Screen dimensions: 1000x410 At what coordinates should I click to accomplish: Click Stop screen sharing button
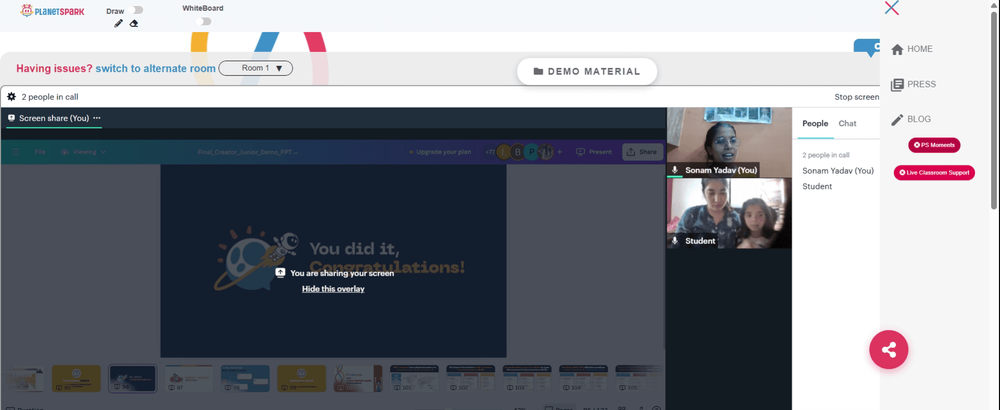857,97
